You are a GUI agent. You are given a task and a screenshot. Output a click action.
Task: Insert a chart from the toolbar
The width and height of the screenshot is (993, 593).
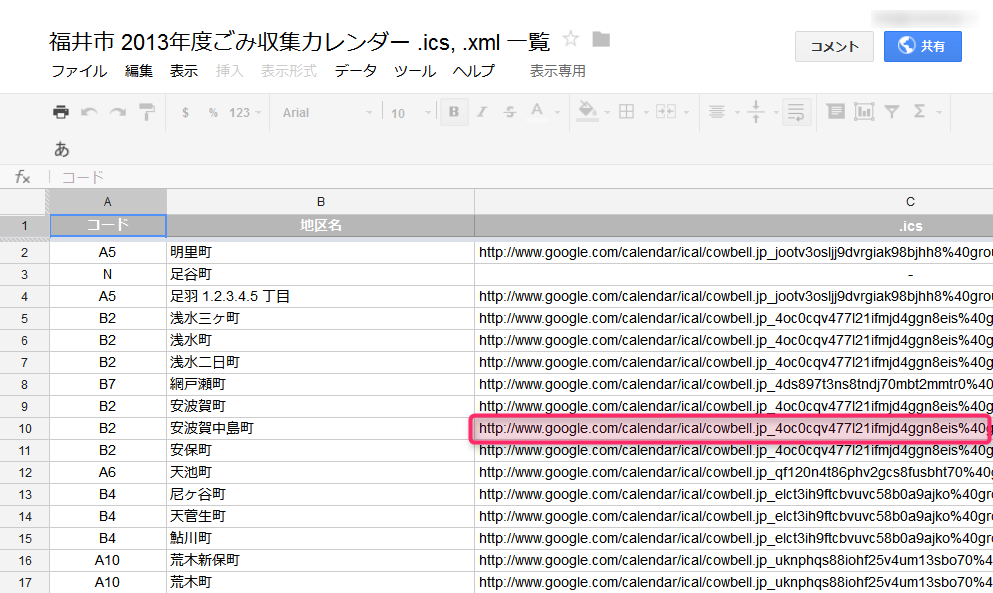click(x=864, y=112)
